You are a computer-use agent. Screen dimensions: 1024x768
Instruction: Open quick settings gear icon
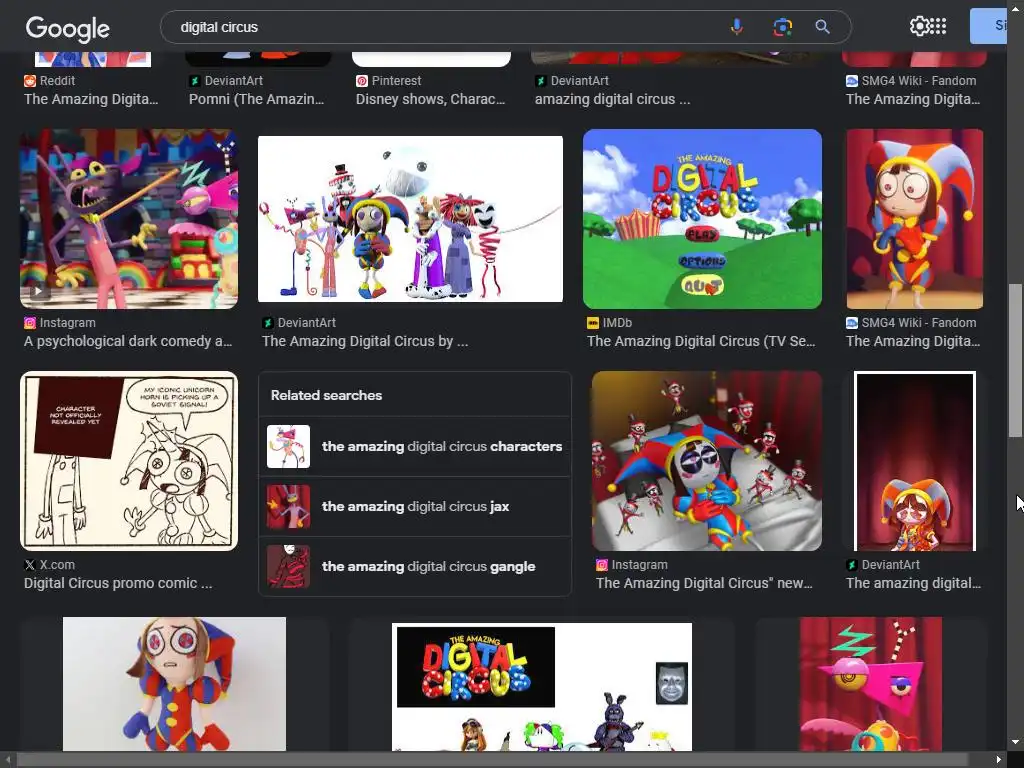coord(919,26)
